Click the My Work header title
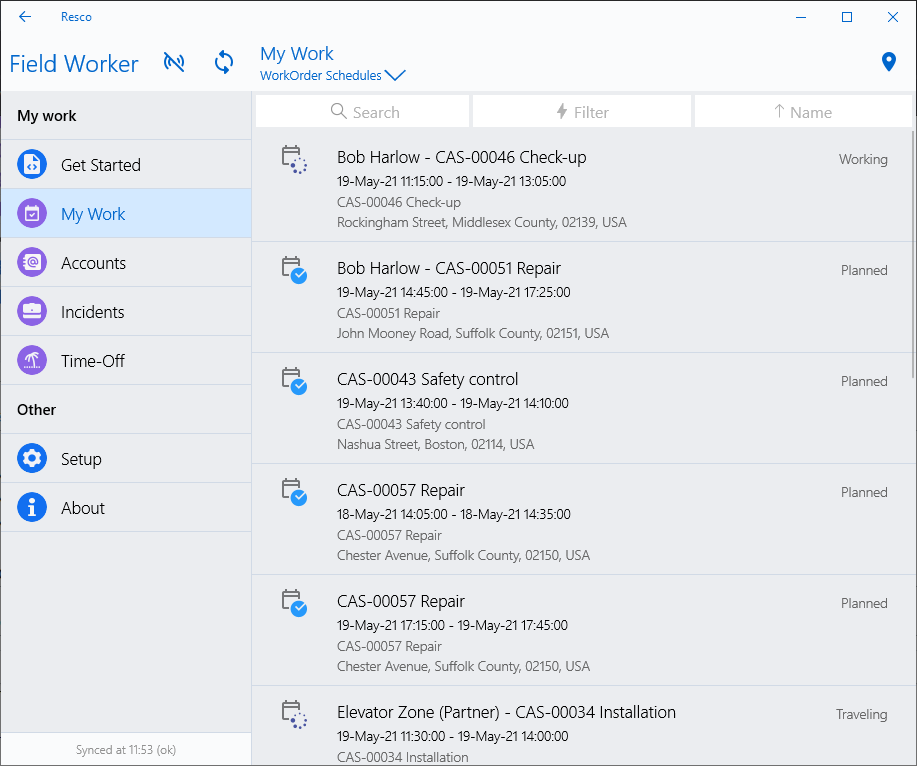The image size is (917, 766). pos(297,54)
